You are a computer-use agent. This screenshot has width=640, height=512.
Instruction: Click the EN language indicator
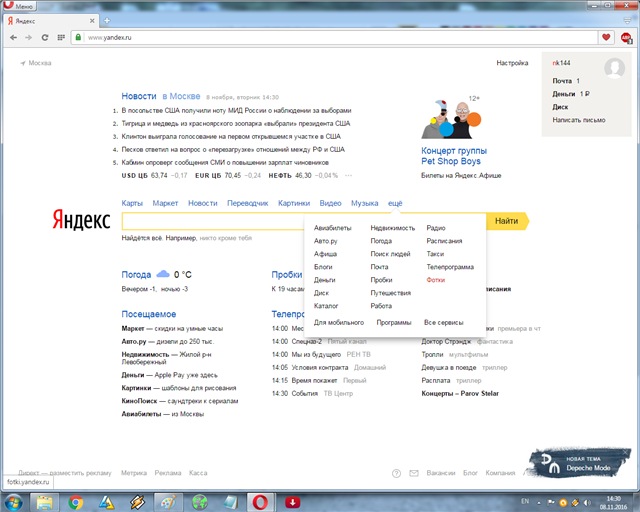(525, 501)
